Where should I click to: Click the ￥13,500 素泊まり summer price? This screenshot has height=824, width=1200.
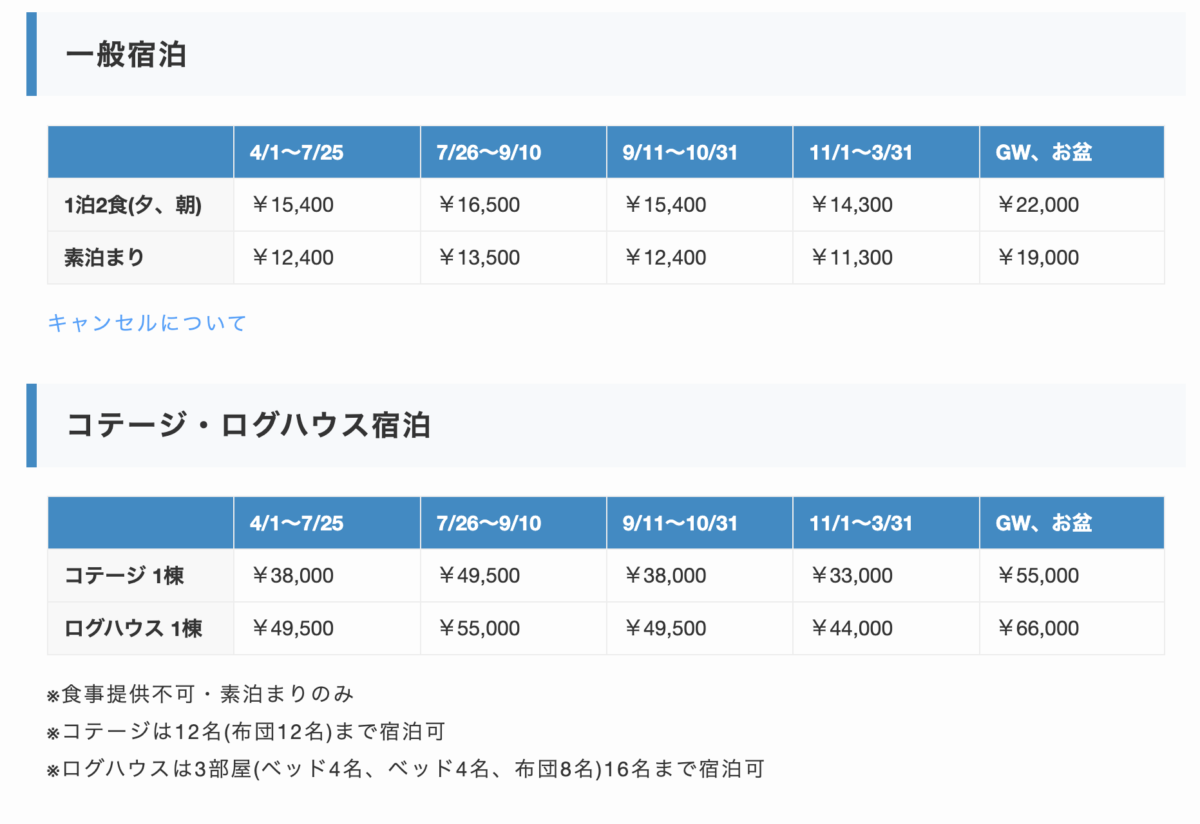479,258
